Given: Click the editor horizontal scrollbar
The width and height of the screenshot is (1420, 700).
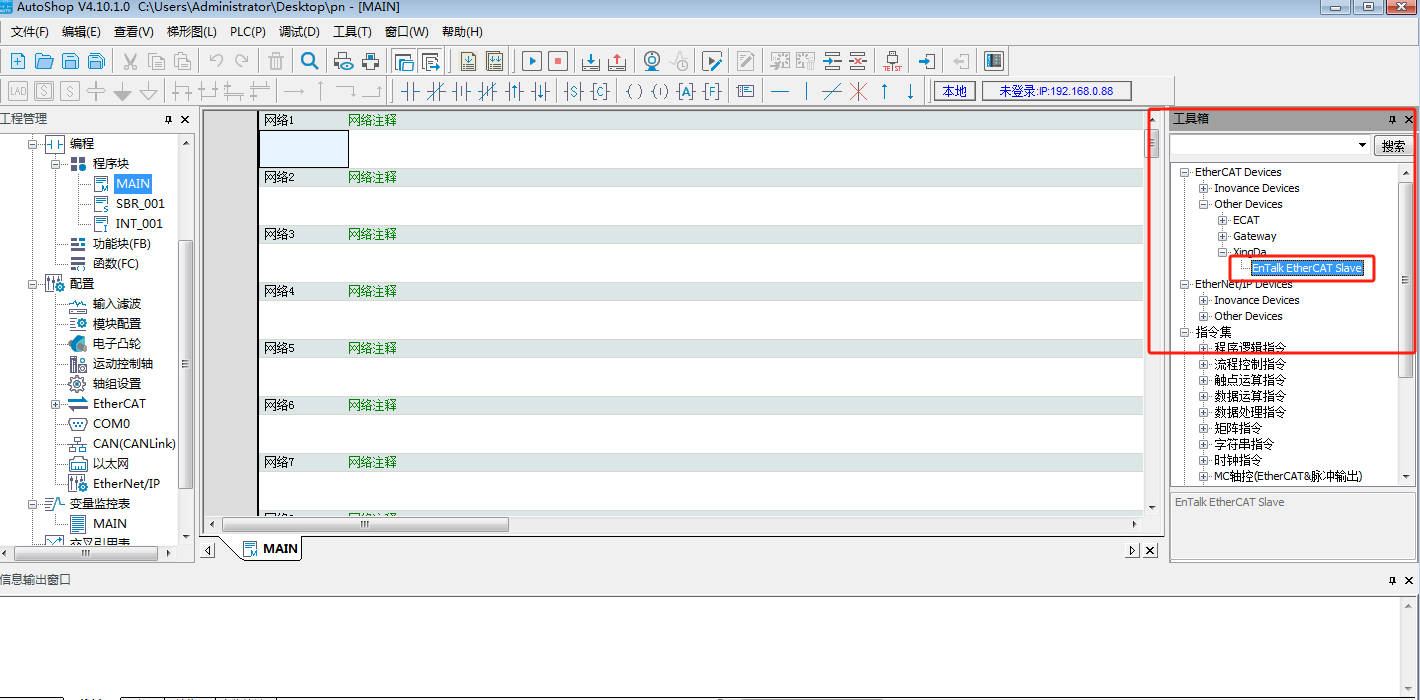Looking at the screenshot, I should [365, 524].
